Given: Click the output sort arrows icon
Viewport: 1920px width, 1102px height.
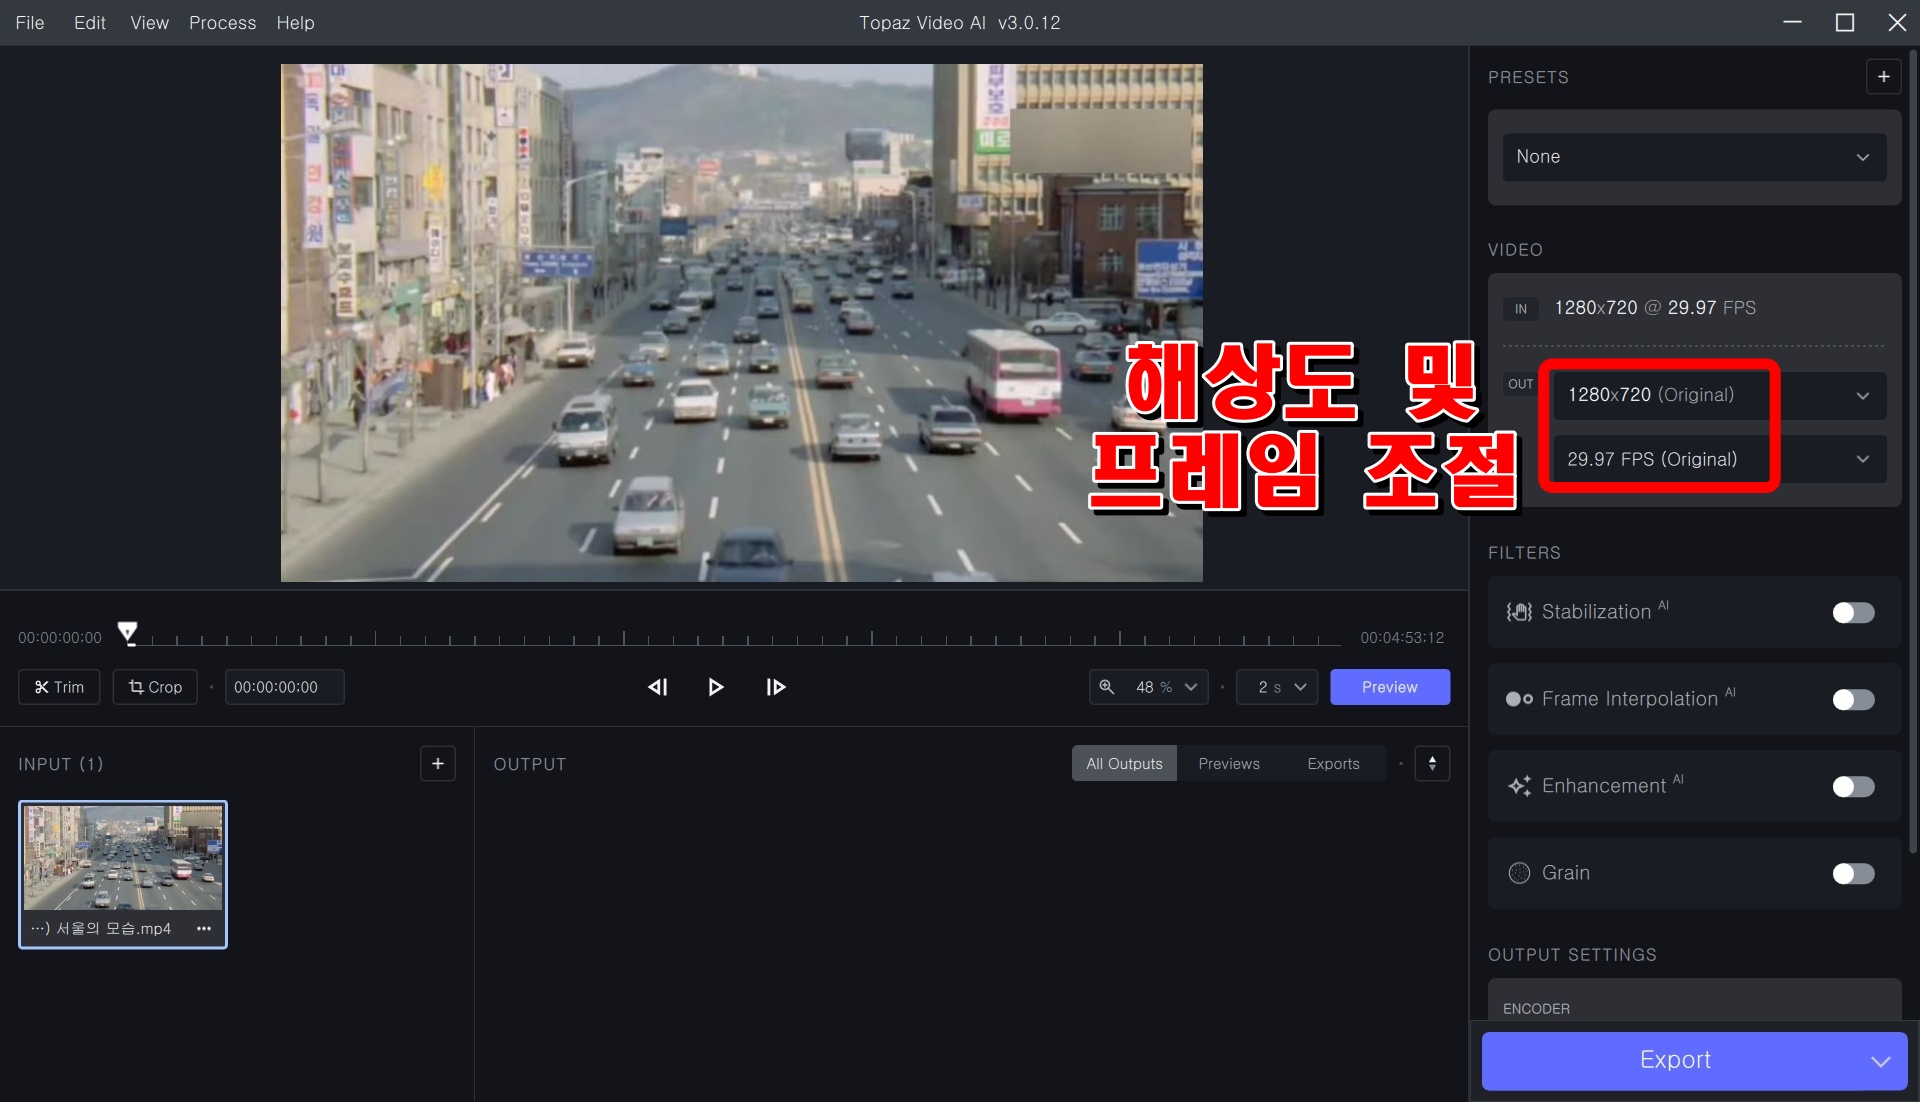Looking at the screenshot, I should pos(1432,764).
